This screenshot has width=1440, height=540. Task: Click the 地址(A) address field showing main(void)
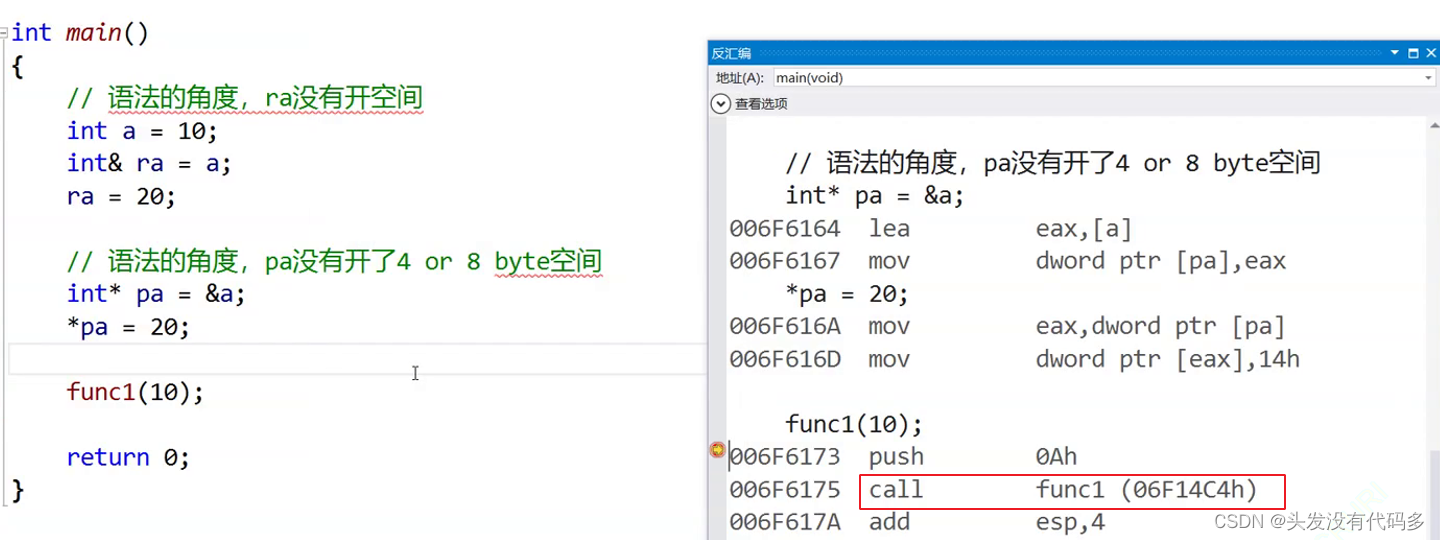(1105, 77)
